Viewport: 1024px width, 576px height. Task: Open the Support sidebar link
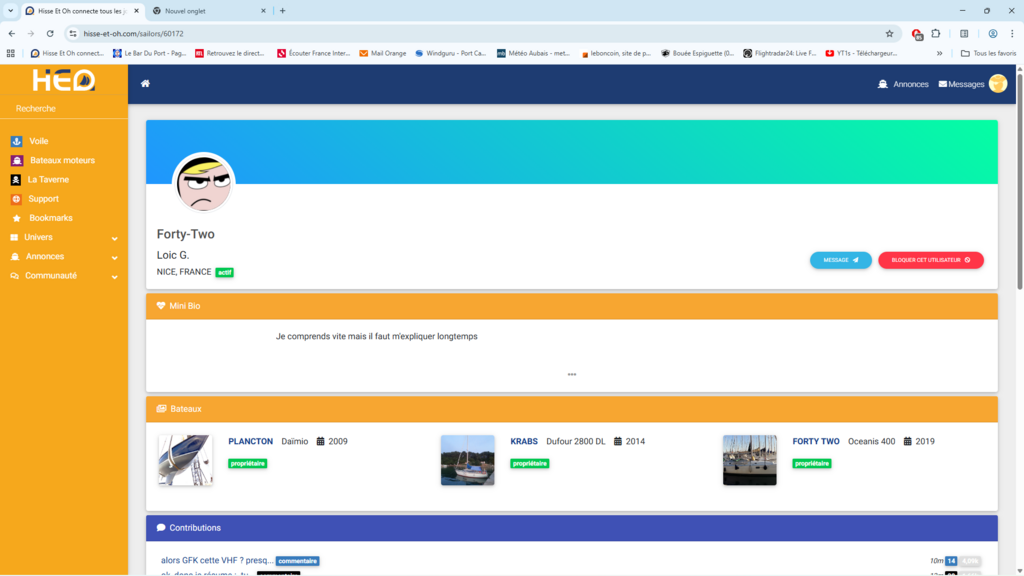coord(43,199)
